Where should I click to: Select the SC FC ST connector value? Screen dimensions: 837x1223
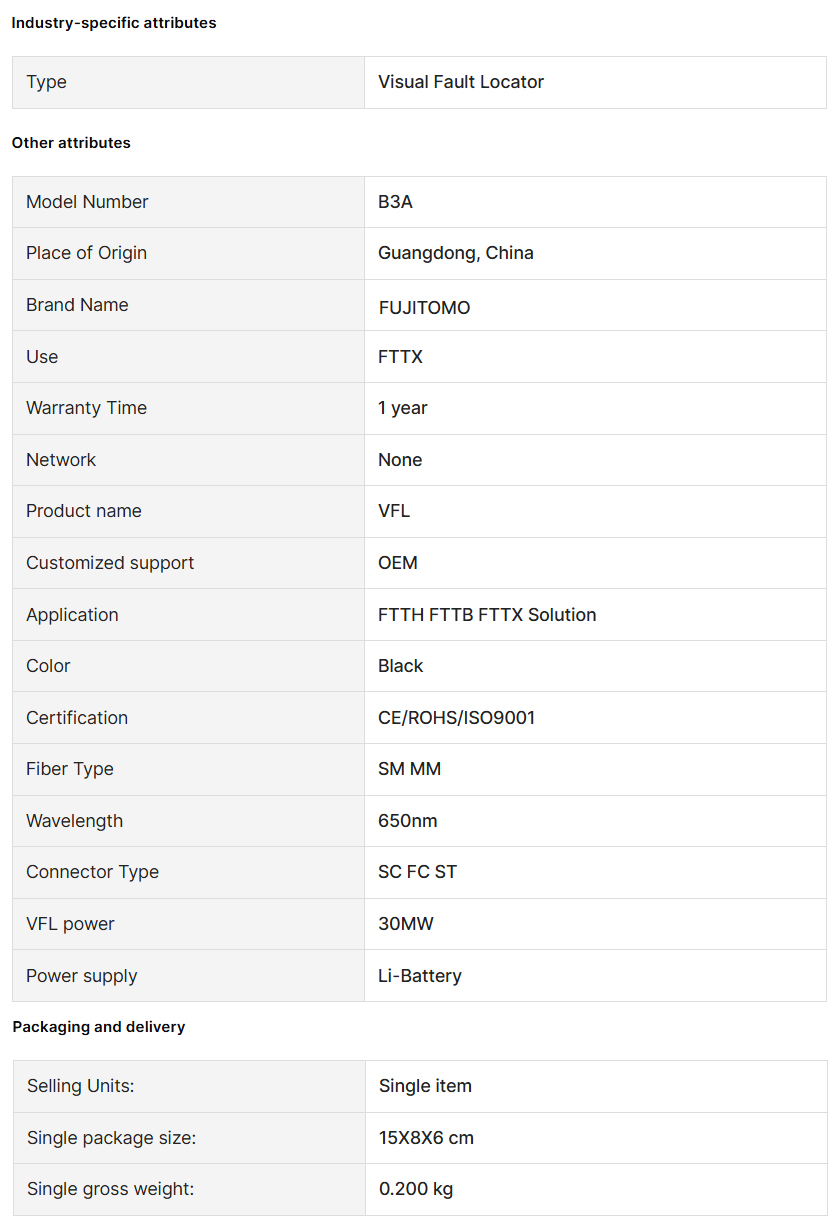click(x=417, y=872)
